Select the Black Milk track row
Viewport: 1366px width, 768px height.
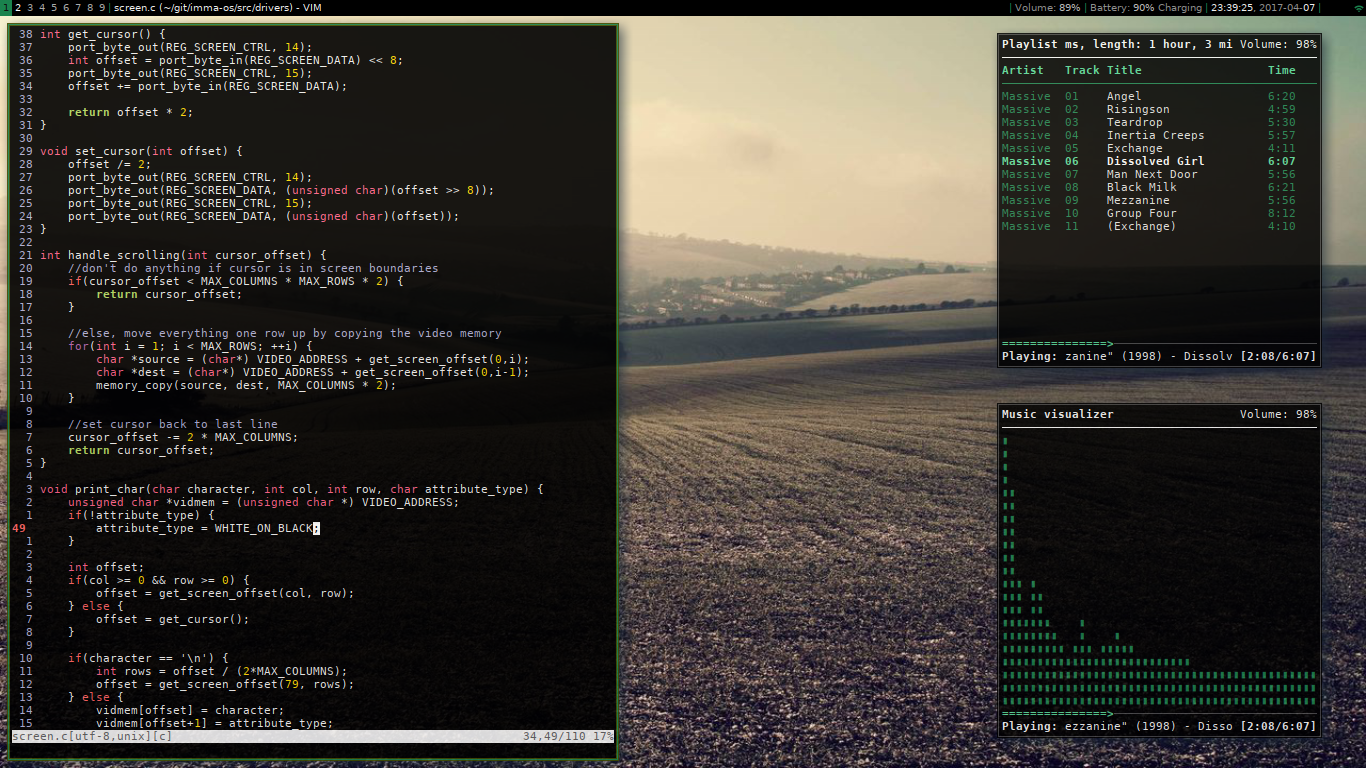coord(1158,187)
